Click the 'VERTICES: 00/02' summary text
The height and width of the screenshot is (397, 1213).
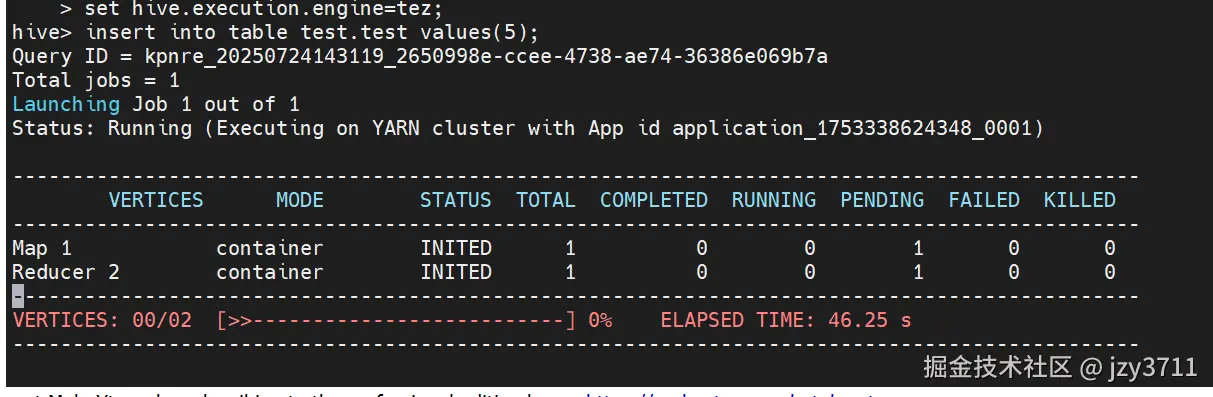pos(101,320)
